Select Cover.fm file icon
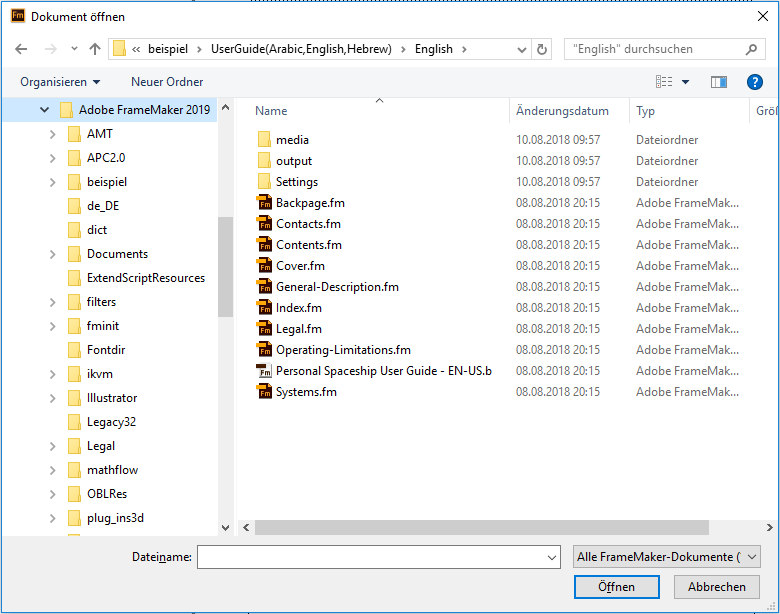780x614 pixels. [x=264, y=266]
